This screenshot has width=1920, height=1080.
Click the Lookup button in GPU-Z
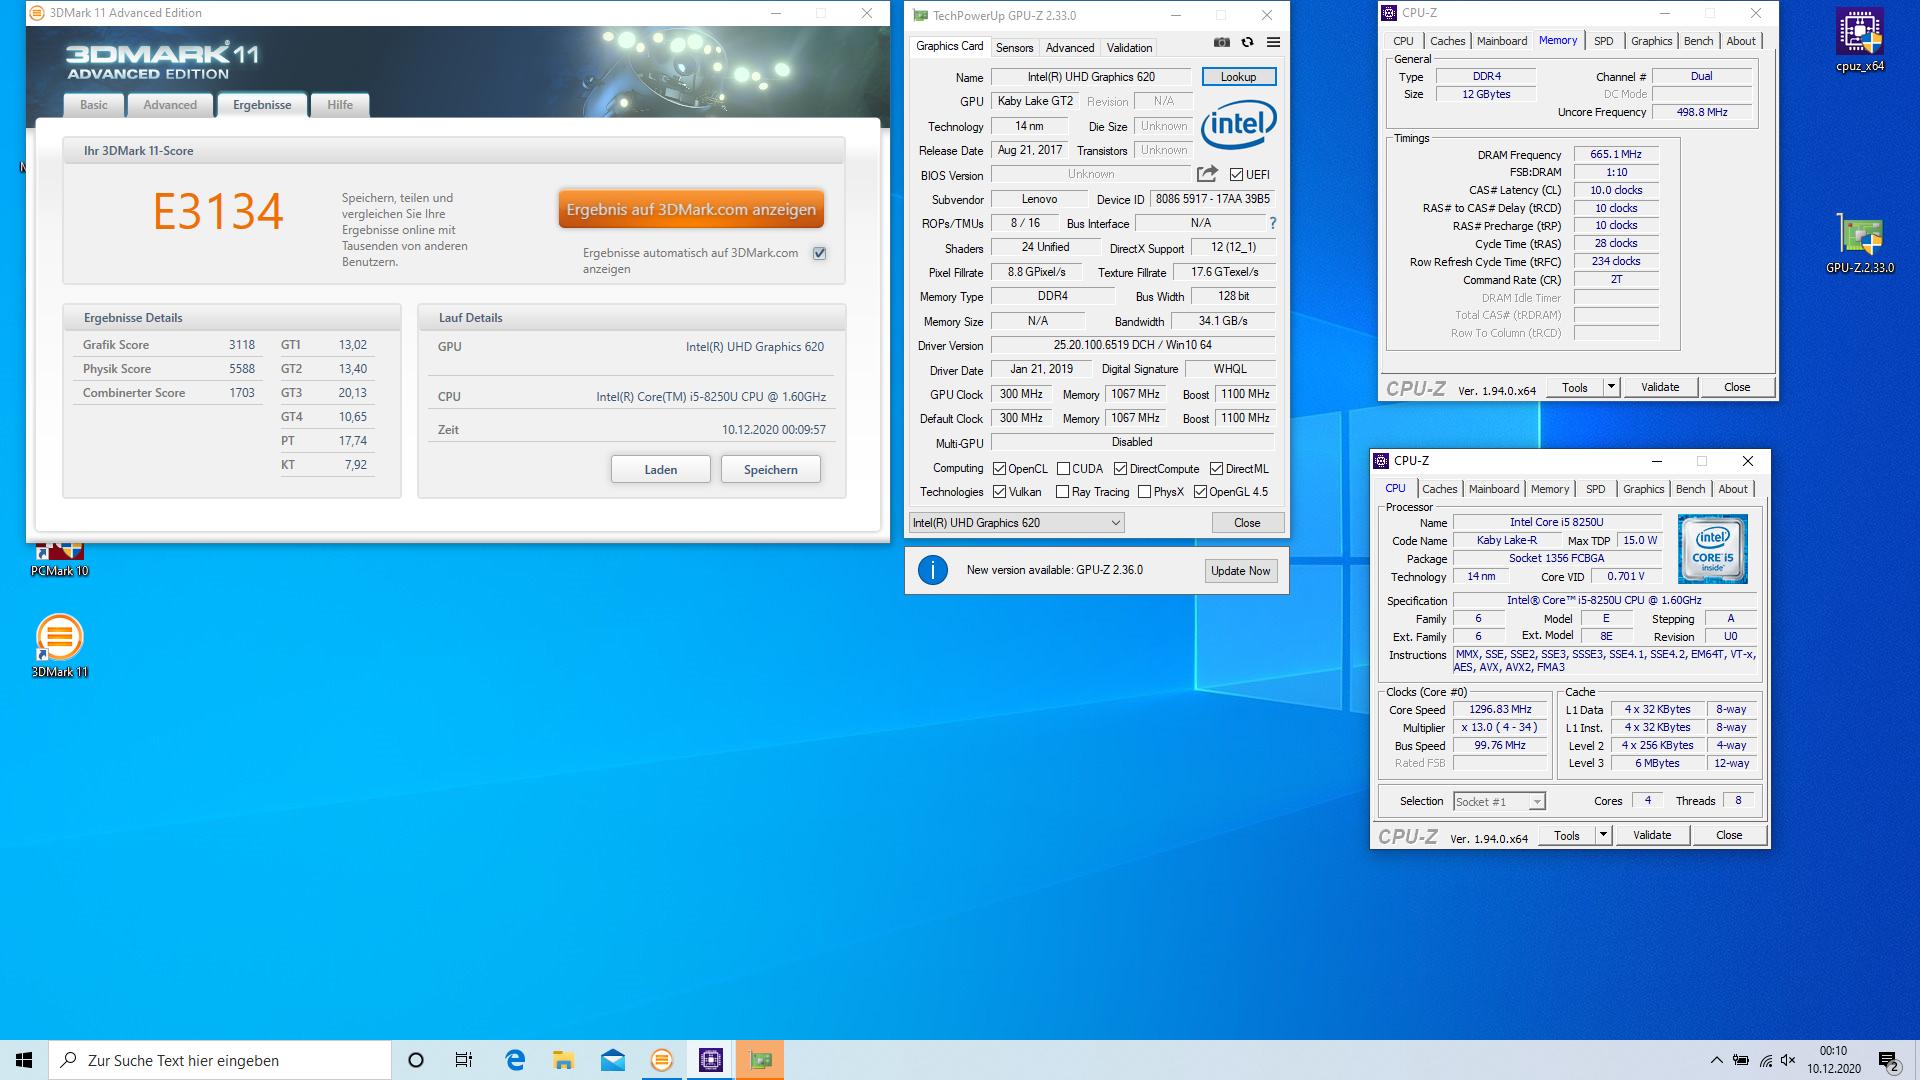click(x=1238, y=77)
